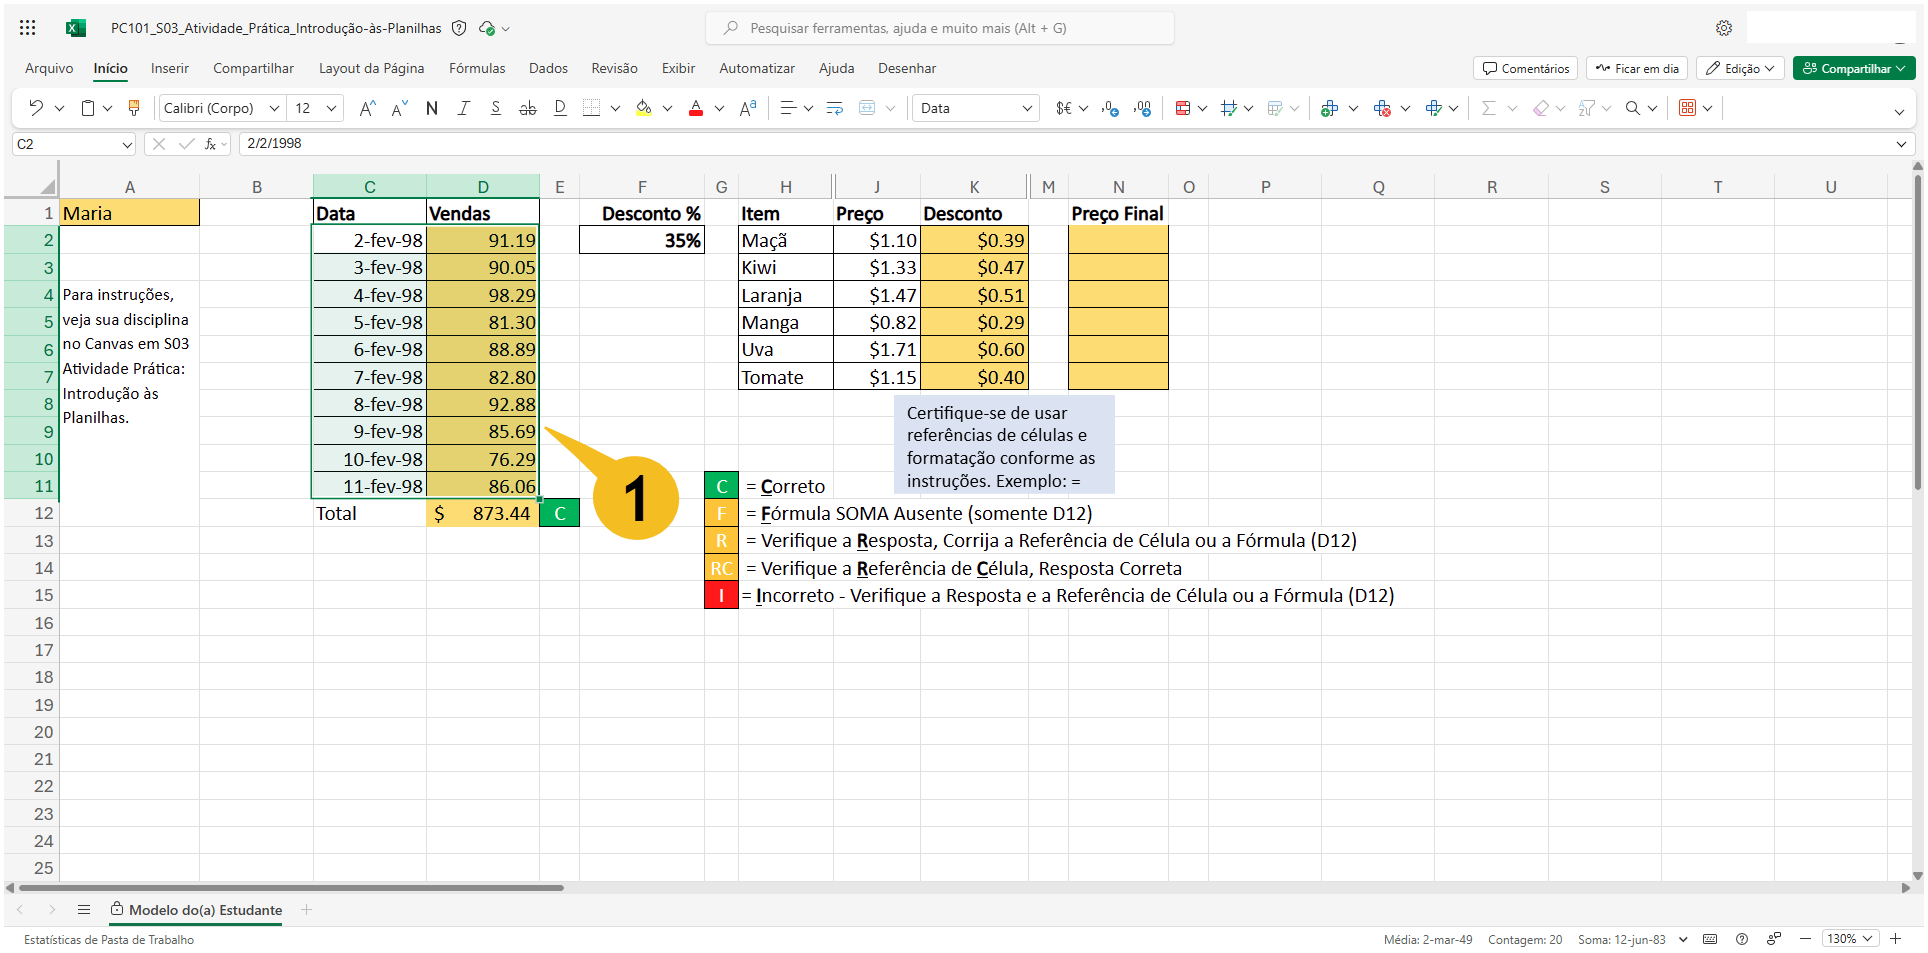Open the app launcher grid
The image size is (1928, 953).
28,28
